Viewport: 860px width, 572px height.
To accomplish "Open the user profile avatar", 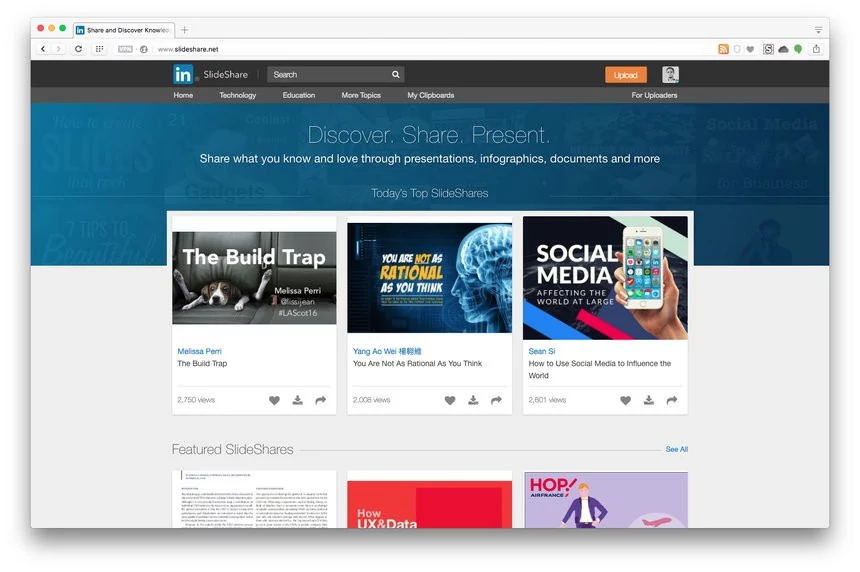I will 670,75.
